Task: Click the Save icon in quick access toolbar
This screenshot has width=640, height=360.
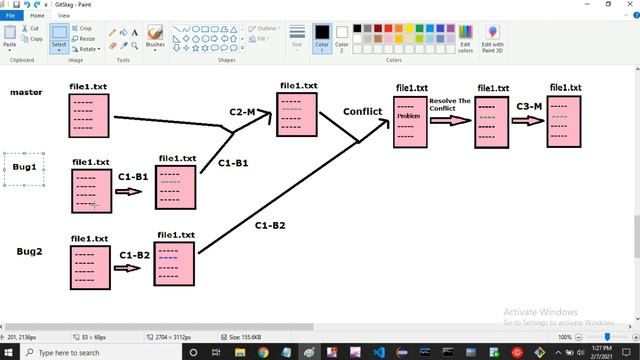Action: pyautogui.click(x=16, y=4)
